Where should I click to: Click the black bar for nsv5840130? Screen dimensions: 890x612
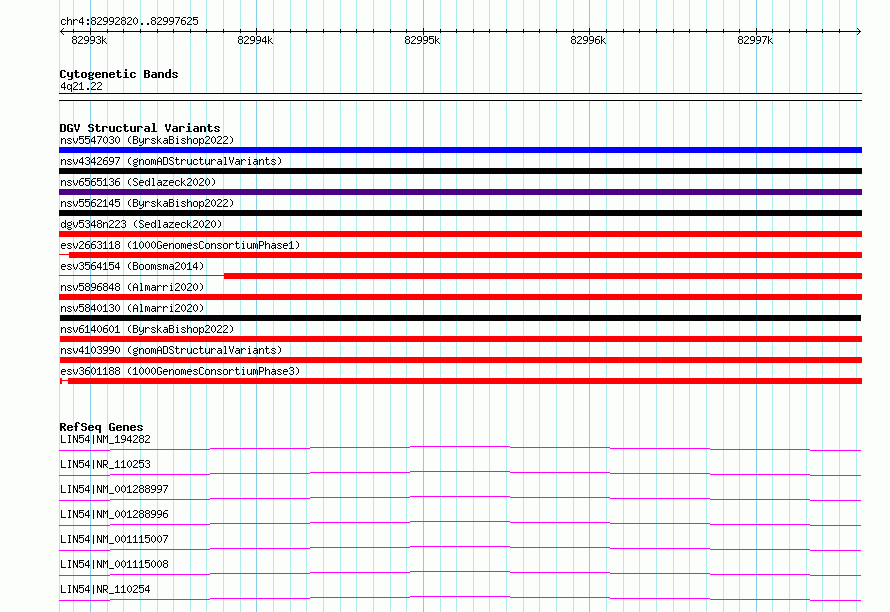pos(460,318)
